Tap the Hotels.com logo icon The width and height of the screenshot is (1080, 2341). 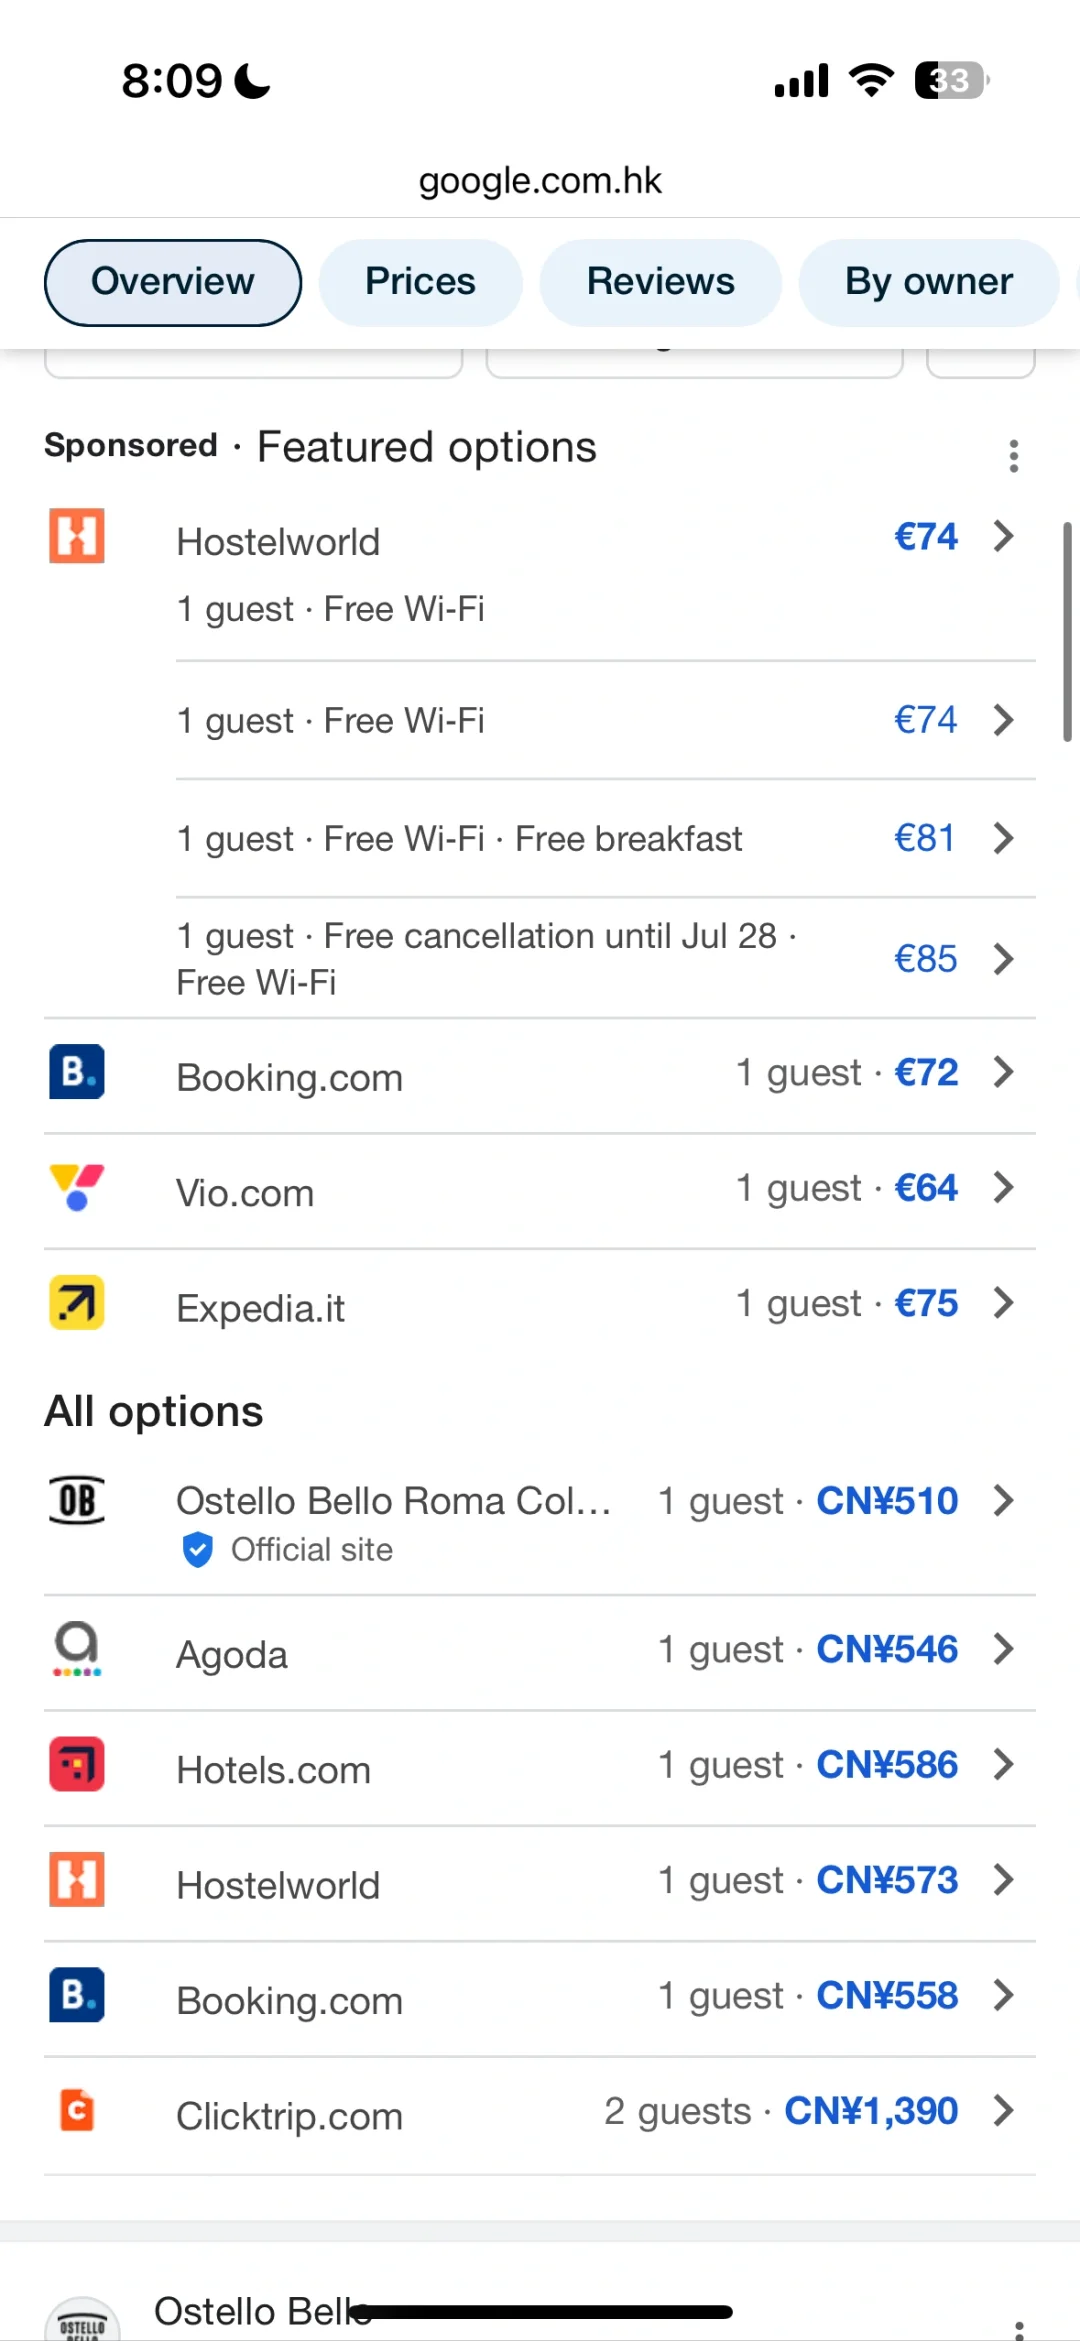coord(77,1764)
